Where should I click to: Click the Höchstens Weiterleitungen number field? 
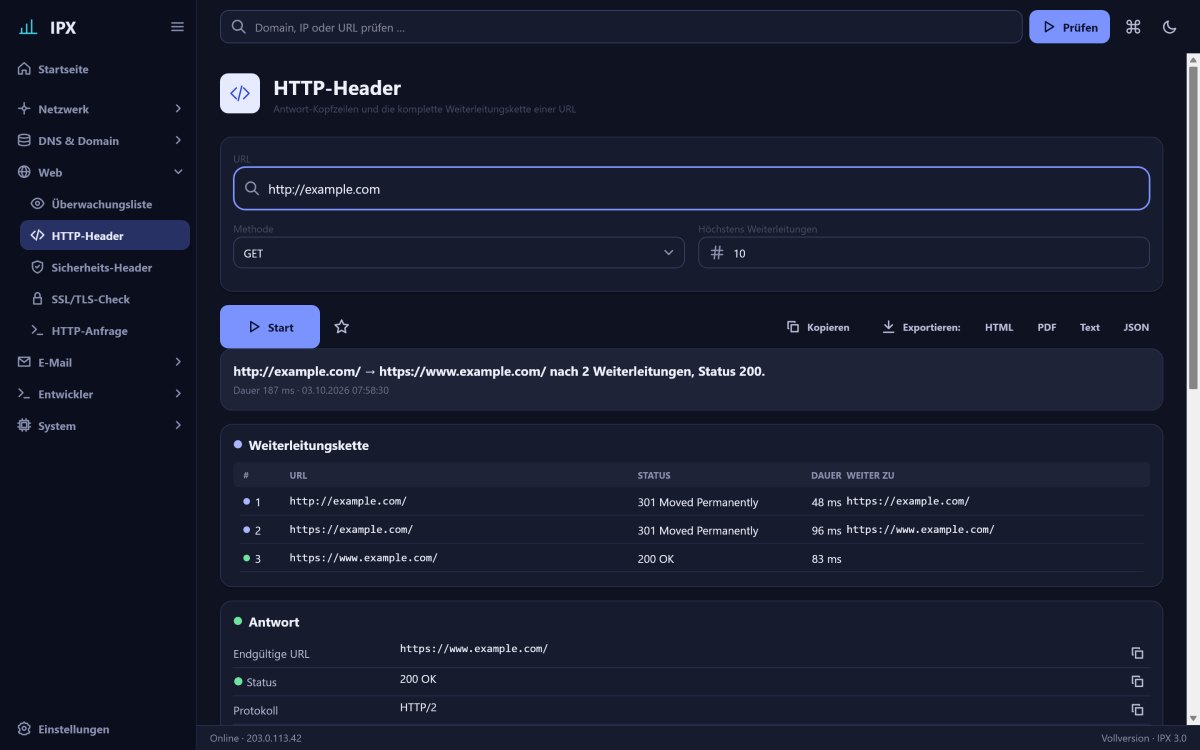point(924,253)
